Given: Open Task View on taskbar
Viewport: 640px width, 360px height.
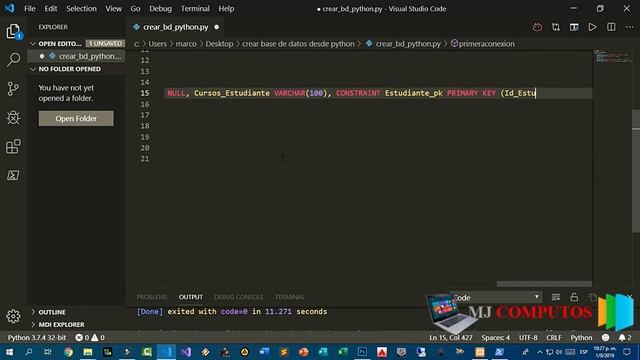Looking at the screenshot, I should coord(48,352).
